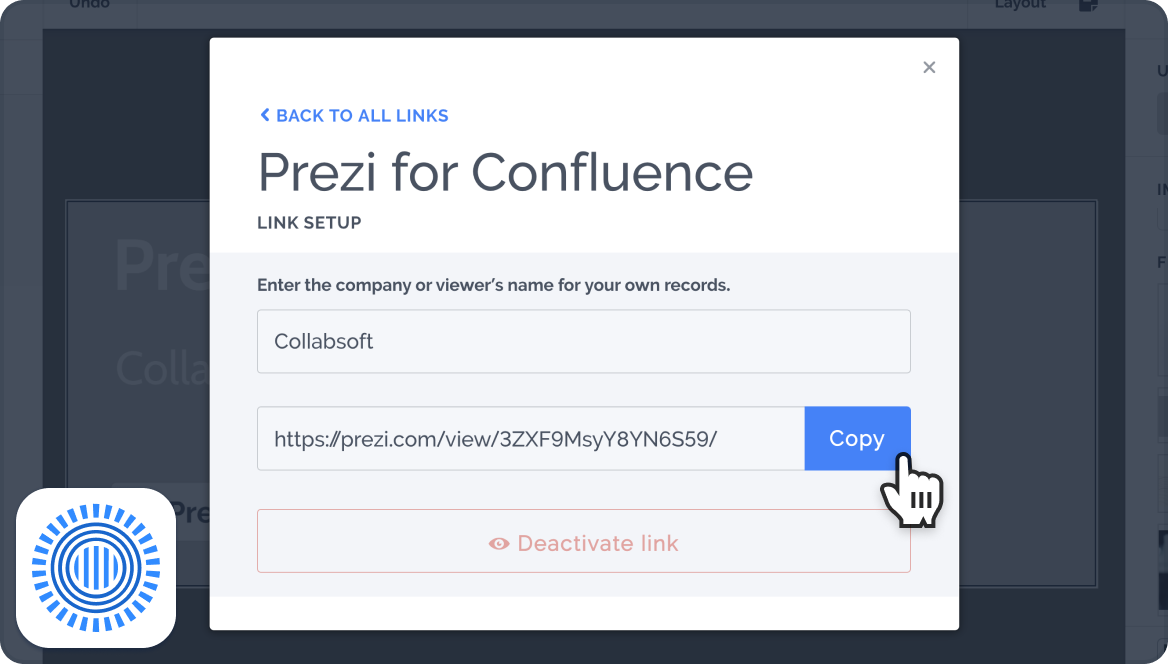
Task: Close the link setup dialog
Action: [x=929, y=67]
